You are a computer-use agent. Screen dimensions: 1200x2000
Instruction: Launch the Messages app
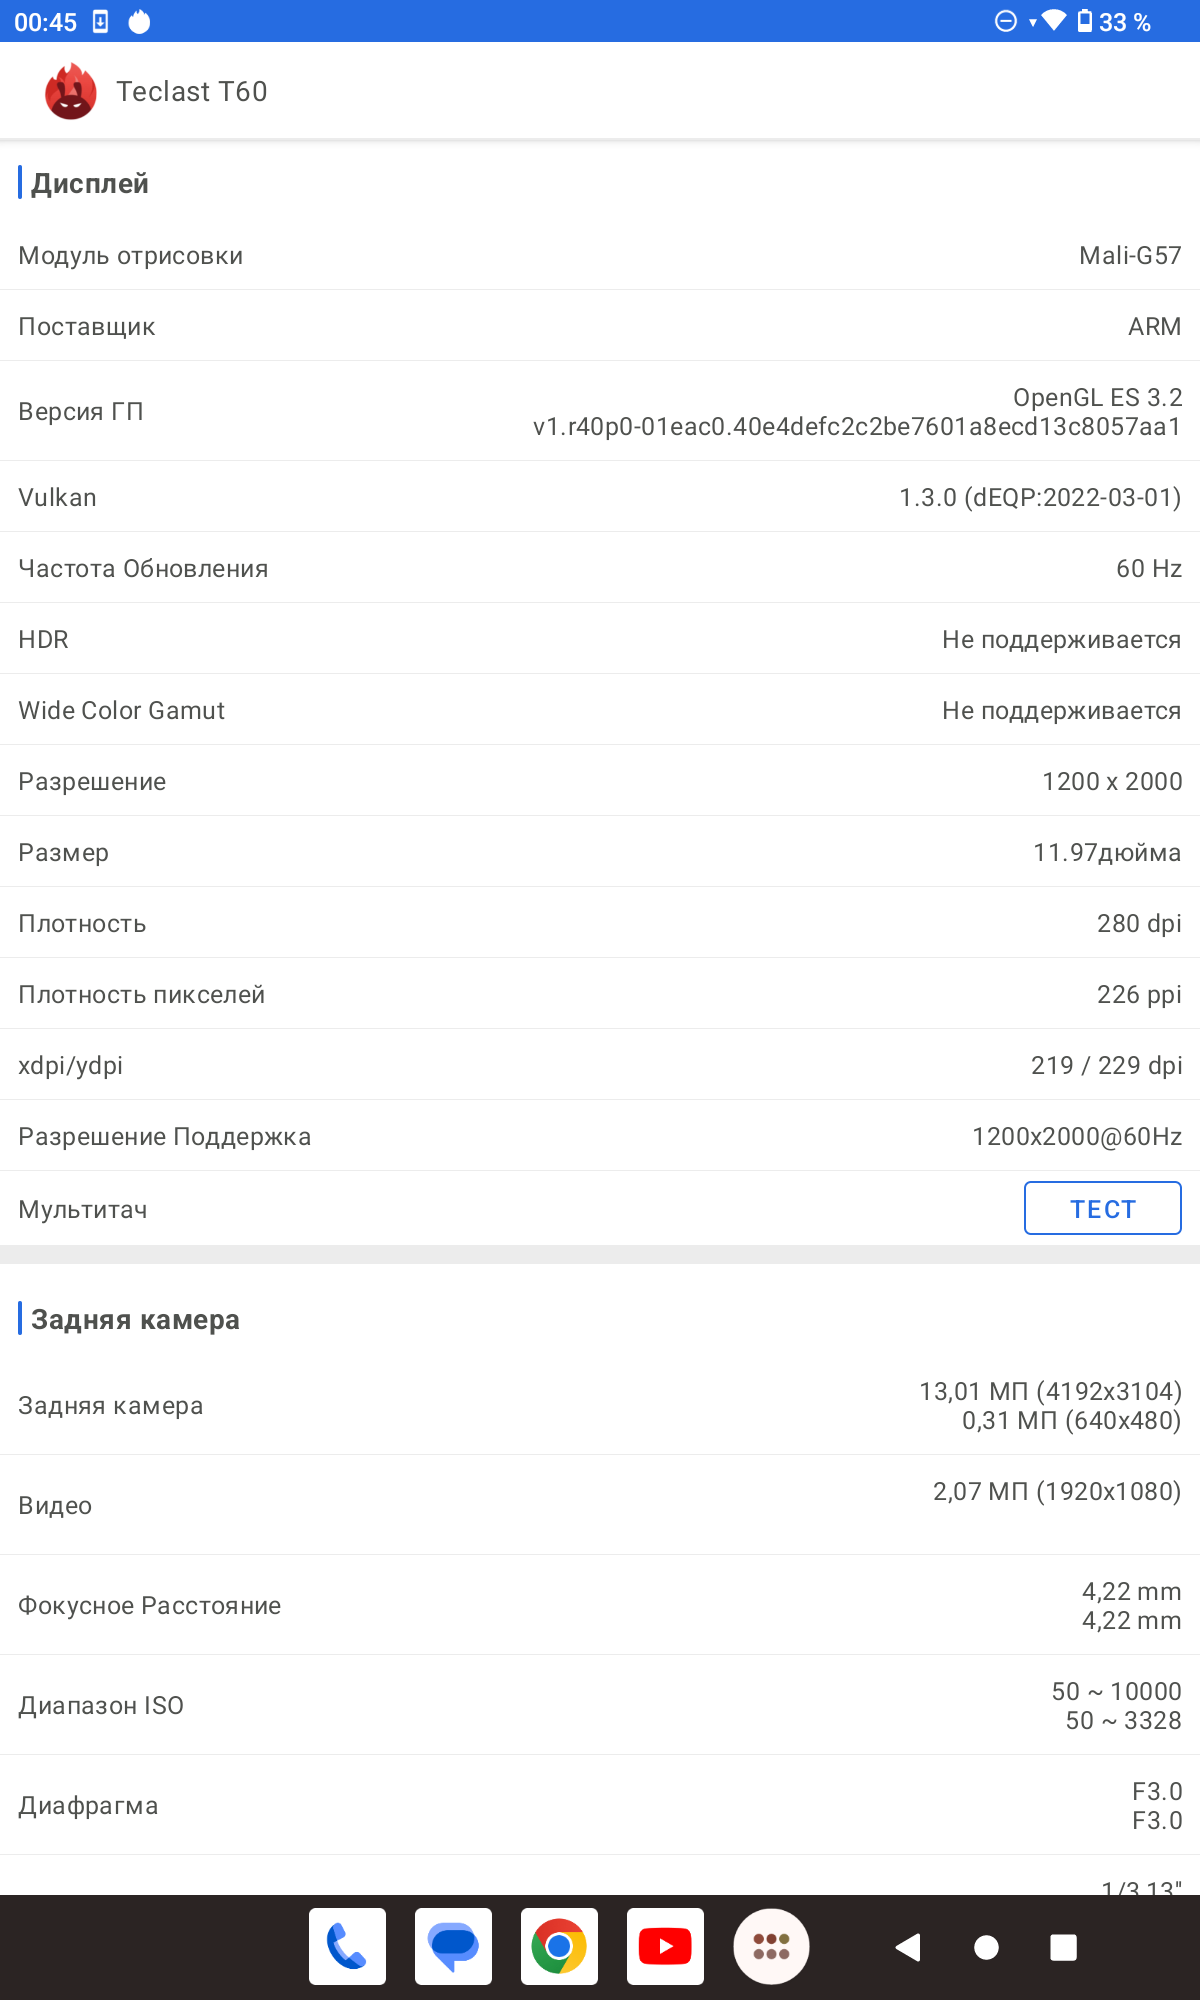coord(453,1946)
